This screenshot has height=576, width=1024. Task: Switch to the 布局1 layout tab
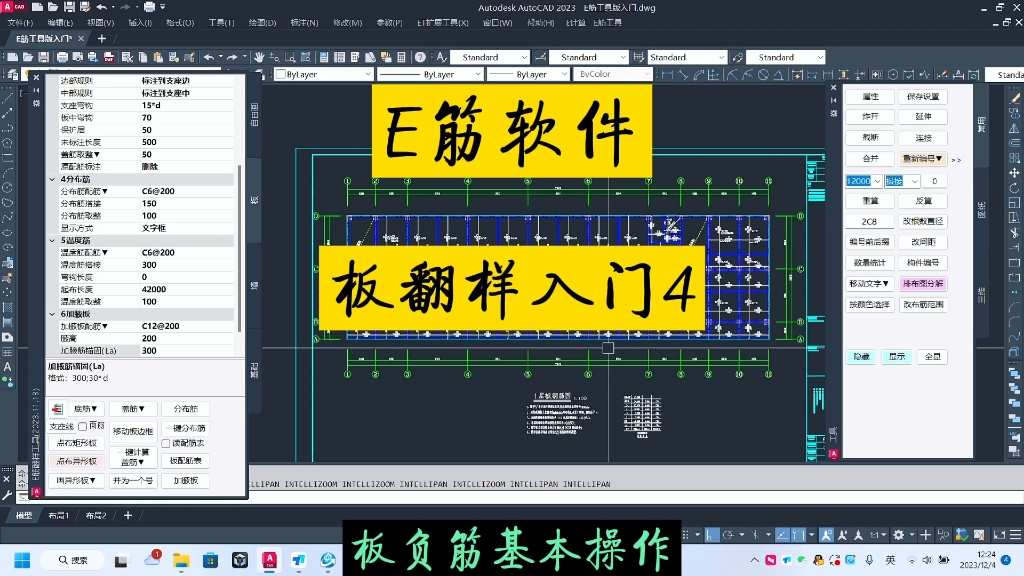click(58, 515)
